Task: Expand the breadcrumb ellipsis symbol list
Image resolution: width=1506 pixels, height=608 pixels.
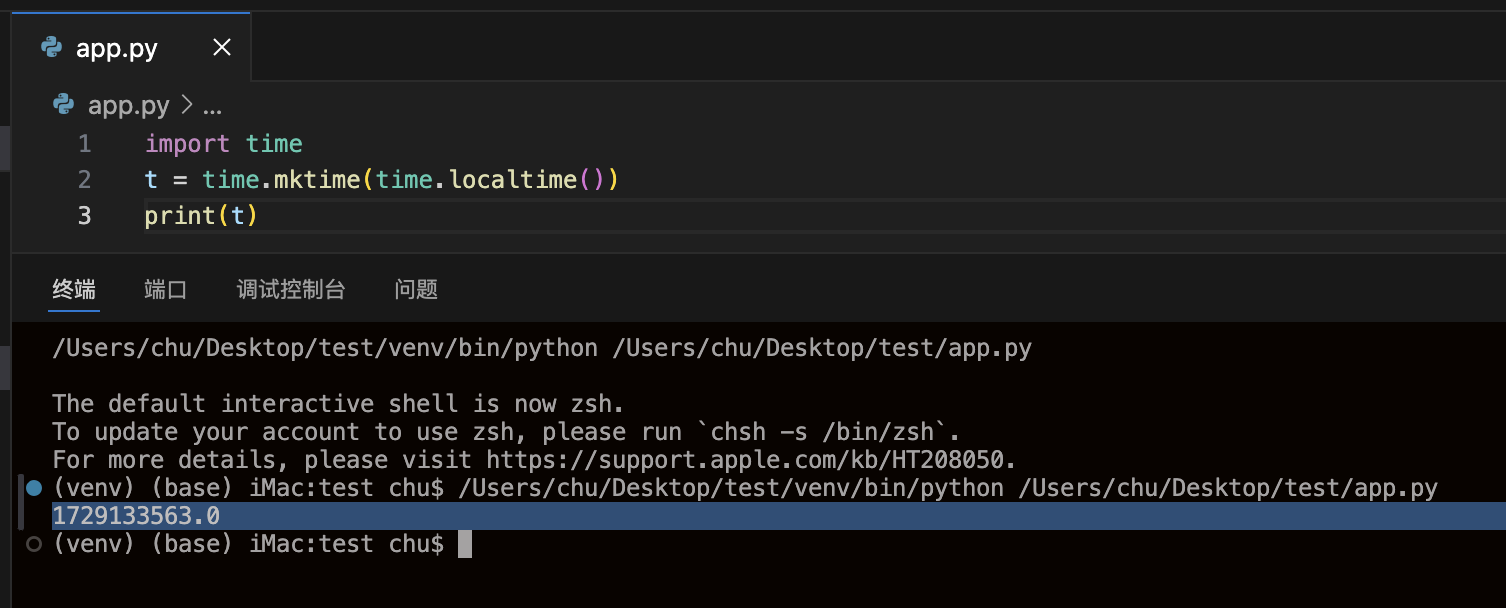Action: pos(212,106)
